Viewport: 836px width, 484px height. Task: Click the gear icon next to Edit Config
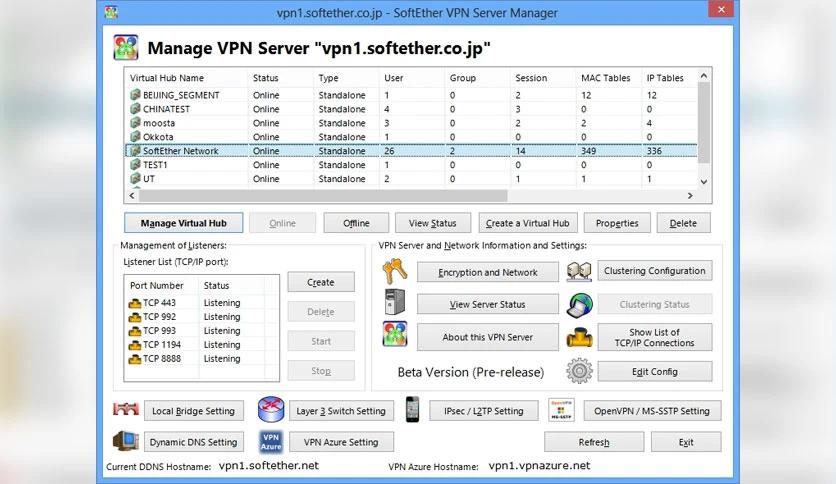580,370
